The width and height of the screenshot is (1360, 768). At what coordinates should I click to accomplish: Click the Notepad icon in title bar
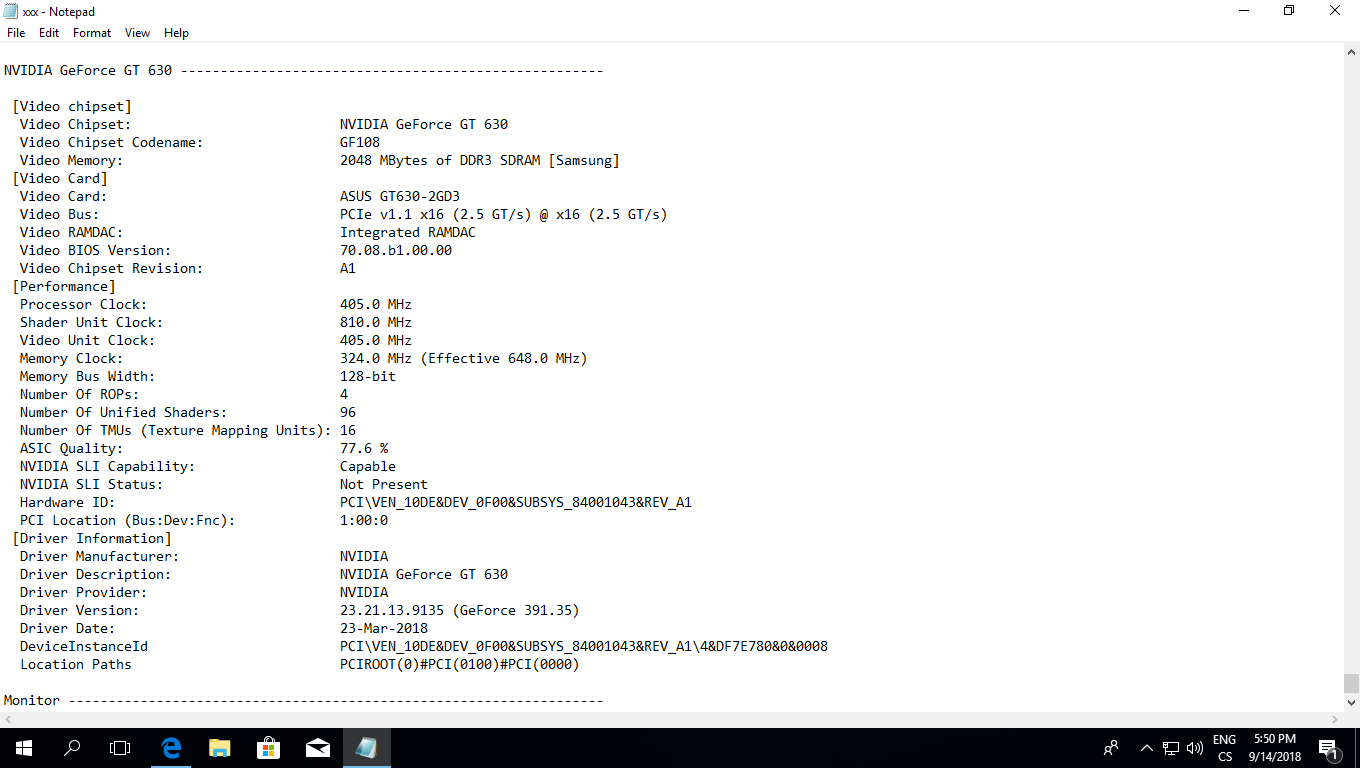tap(11, 11)
